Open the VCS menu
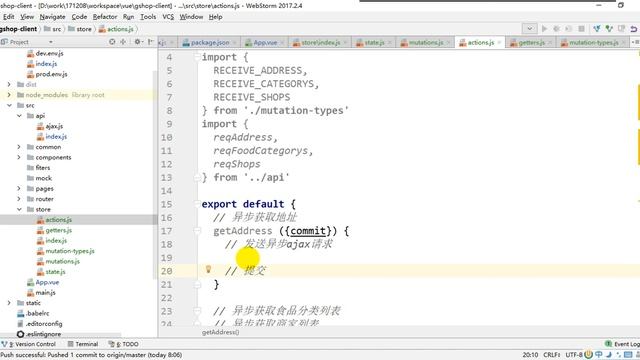 pyautogui.click(x=168, y=17)
